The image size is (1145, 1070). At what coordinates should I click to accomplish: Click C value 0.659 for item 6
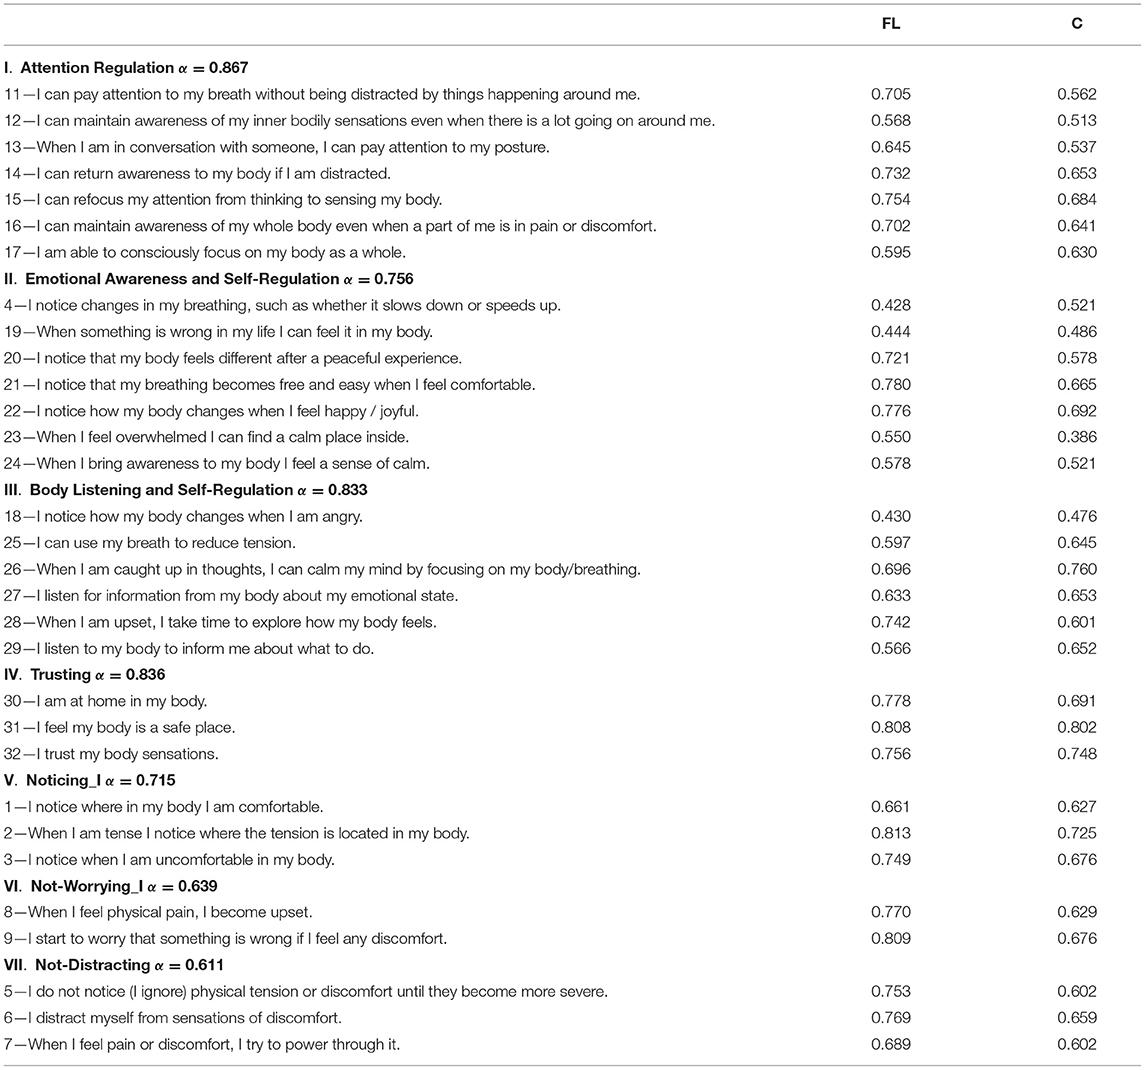click(x=1076, y=1018)
